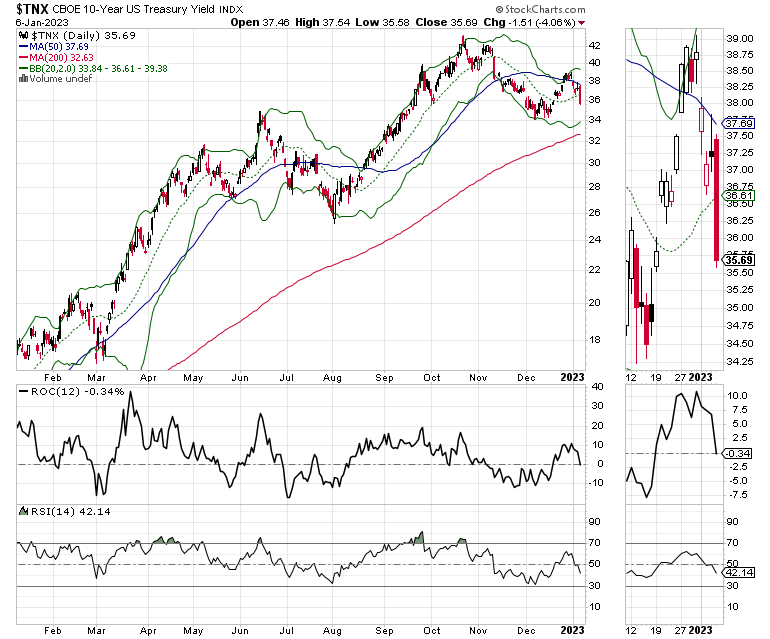Click the $TNX ticker symbol title
This screenshot has width=770, height=639.
click(x=32, y=9)
